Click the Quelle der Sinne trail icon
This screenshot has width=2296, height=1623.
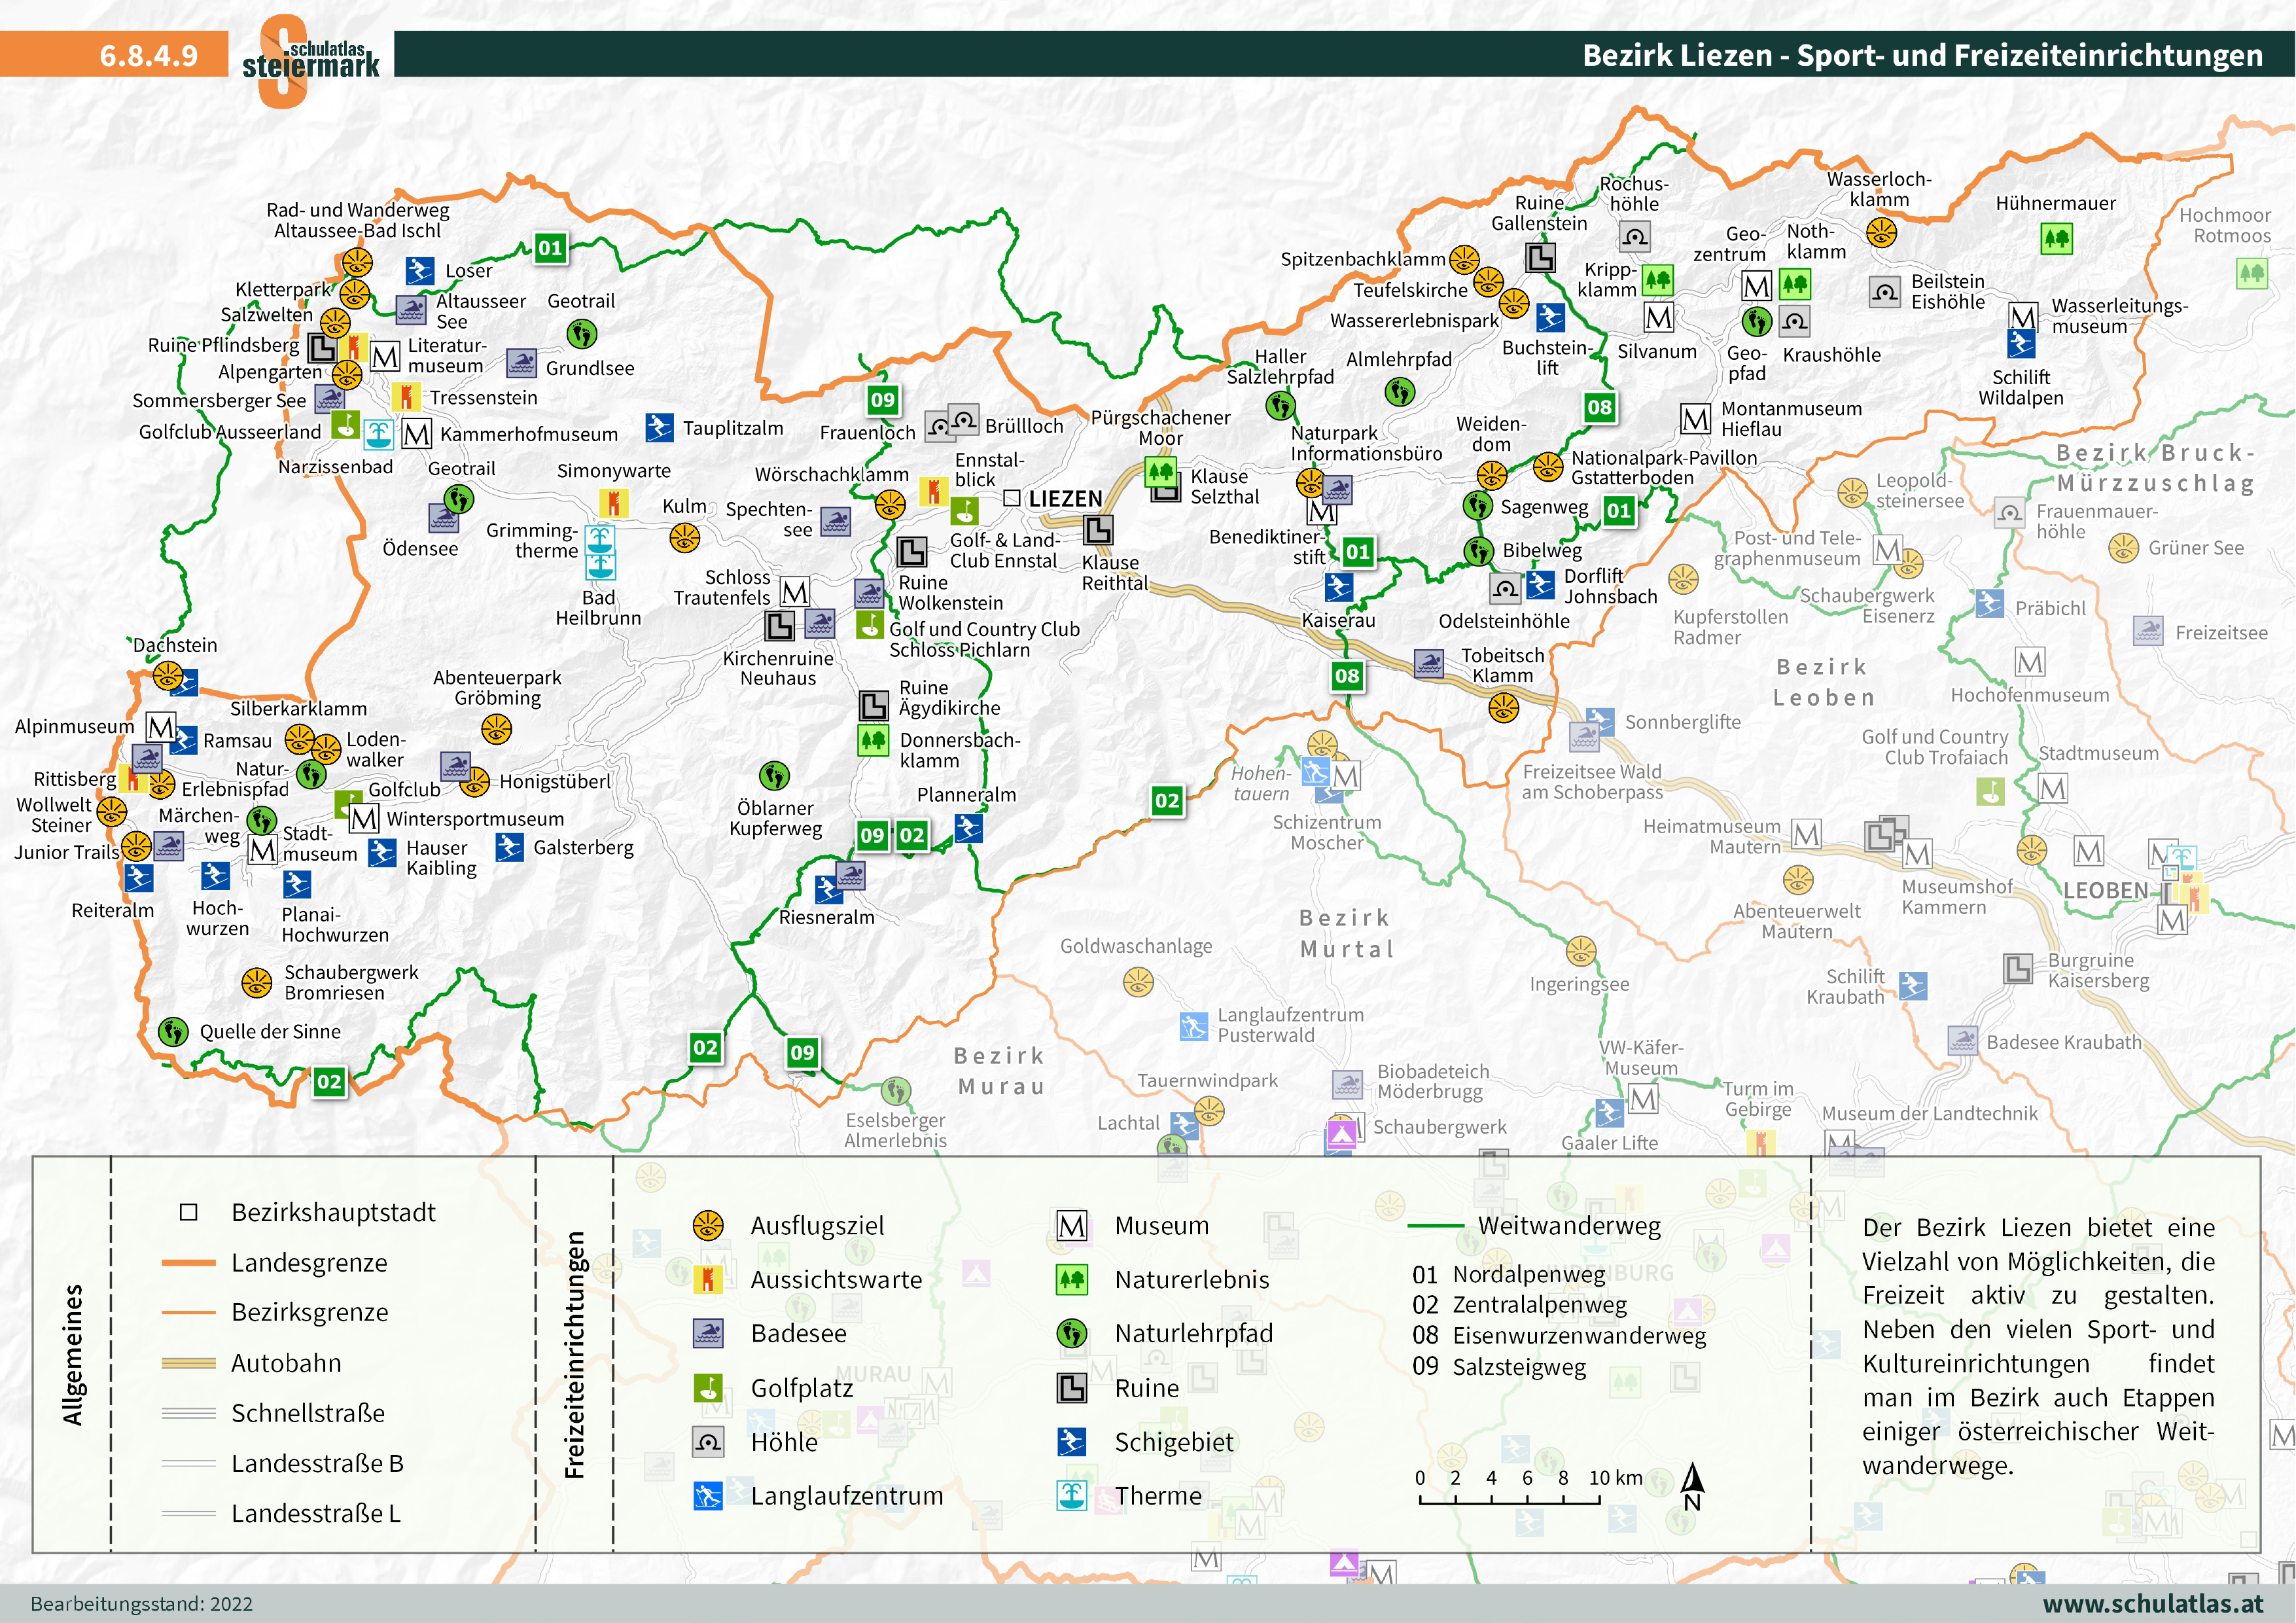[173, 1031]
